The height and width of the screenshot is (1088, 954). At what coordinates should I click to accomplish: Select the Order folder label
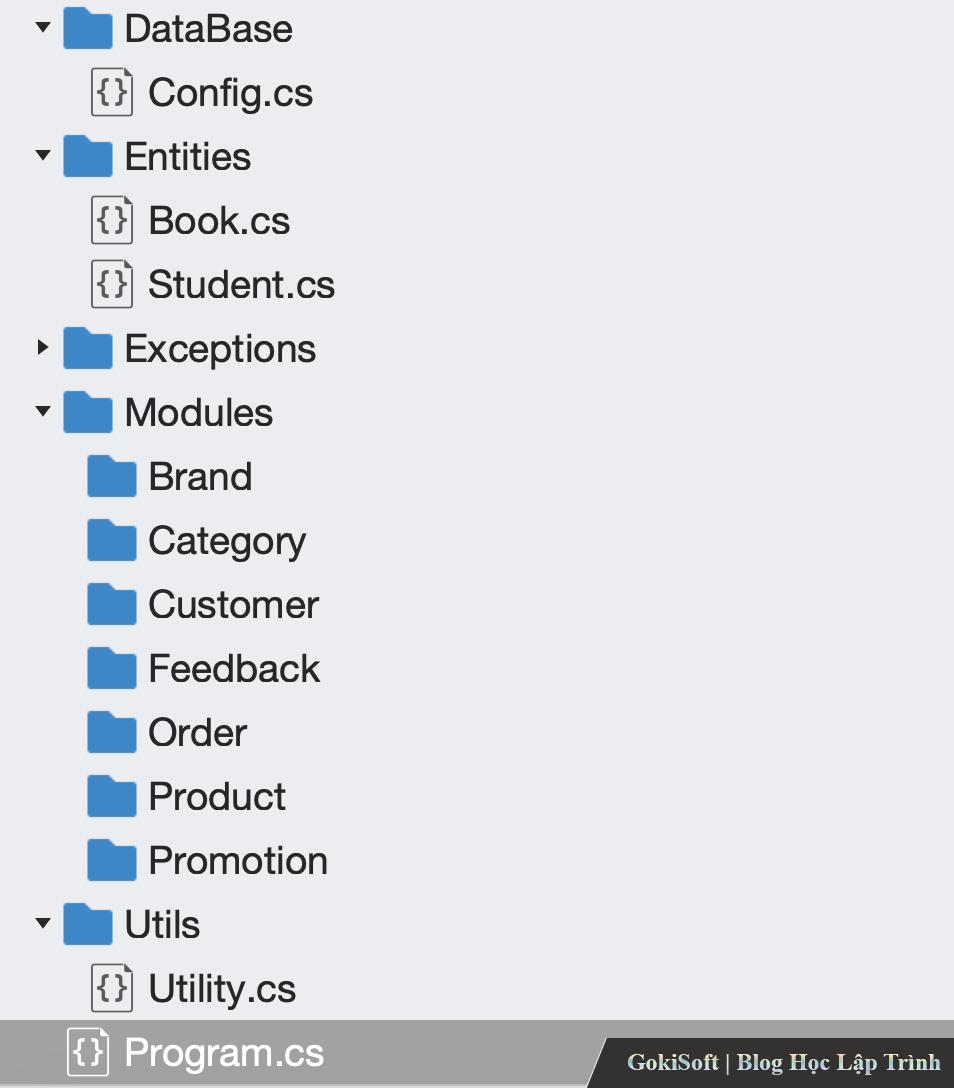click(x=197, y=733)
